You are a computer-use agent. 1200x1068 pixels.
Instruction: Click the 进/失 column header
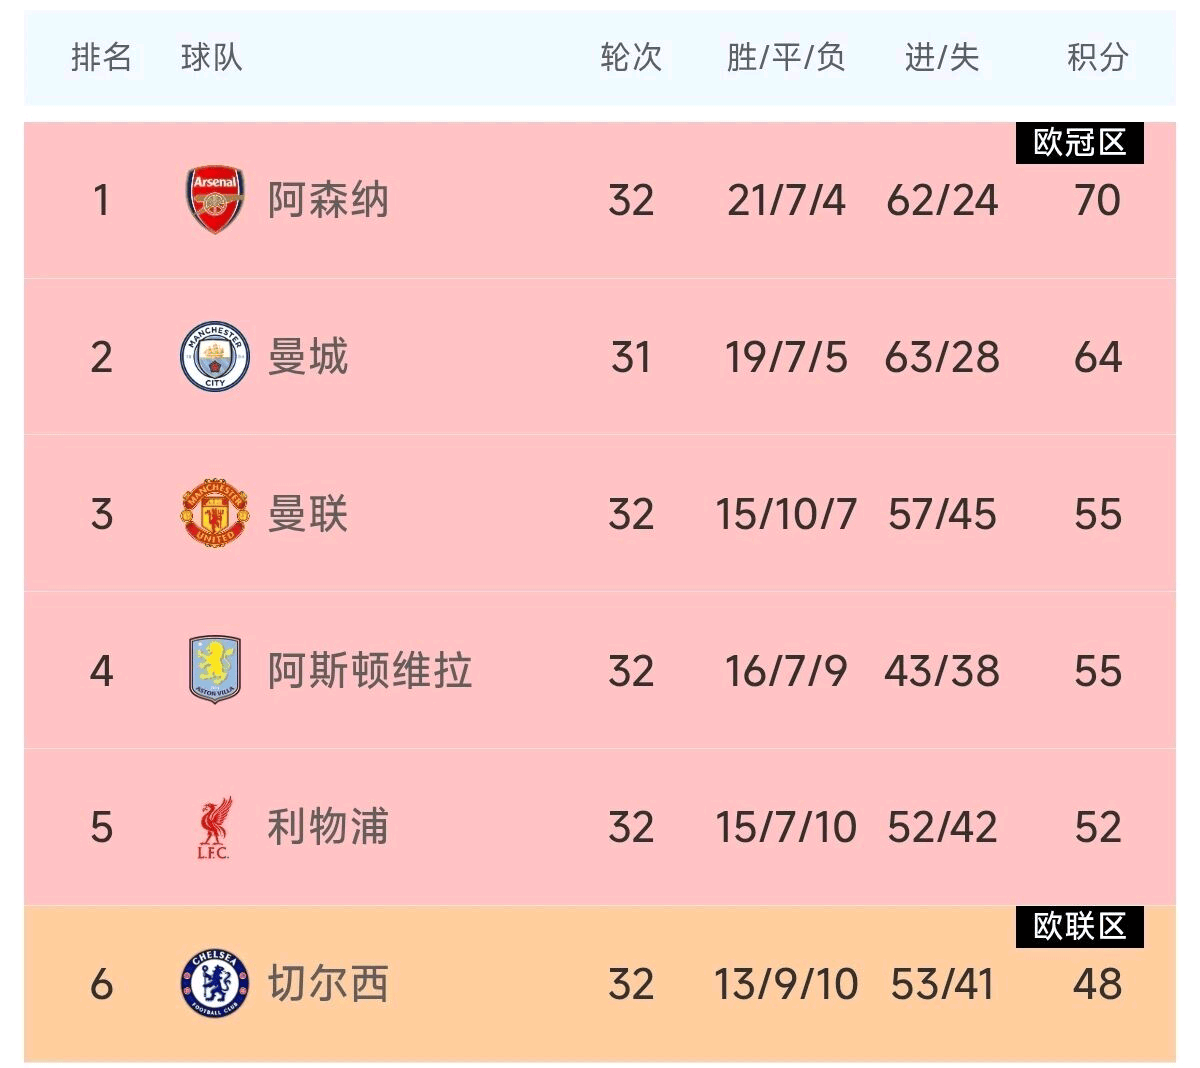[x=941, y=58]
